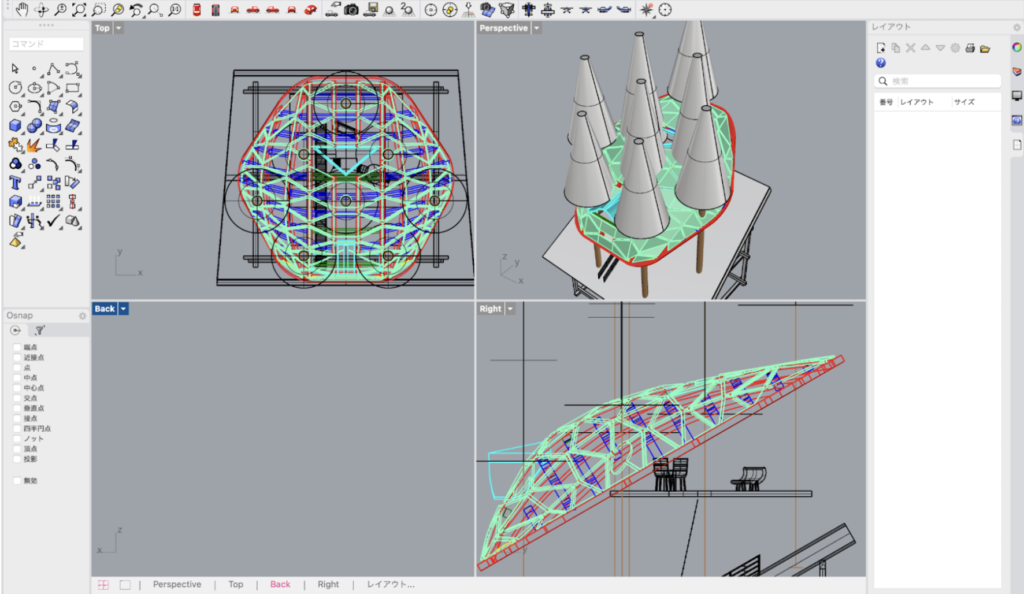Expand the Right viewport menu arrow
The image size is (1024, 594).
click(x=511, y=309)
